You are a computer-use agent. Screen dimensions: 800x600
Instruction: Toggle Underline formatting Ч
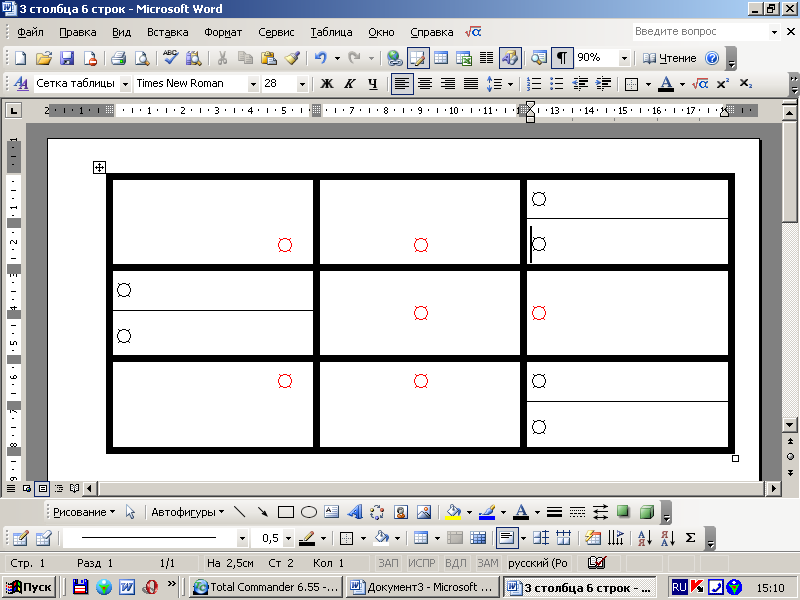coord(373,84)
